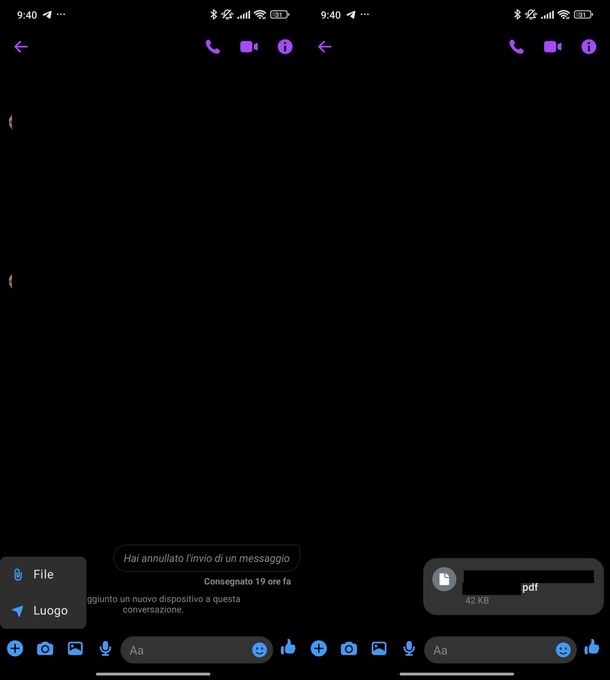Viewport: 610px width, 680px height.
Task: Tap the 42 KB file size label
Action: 477,601
